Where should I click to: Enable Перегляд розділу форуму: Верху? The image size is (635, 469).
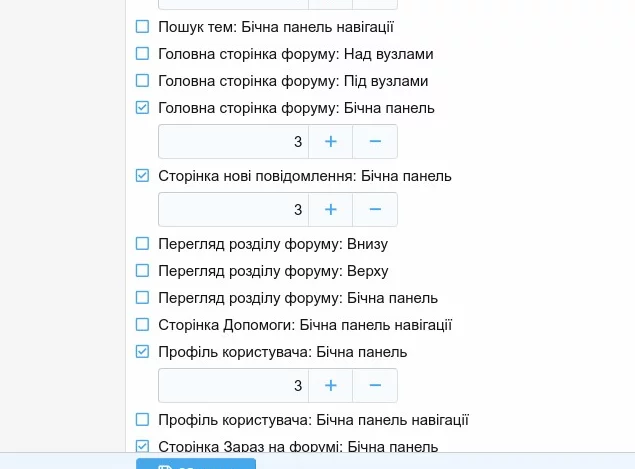click(x=142, y=271)
